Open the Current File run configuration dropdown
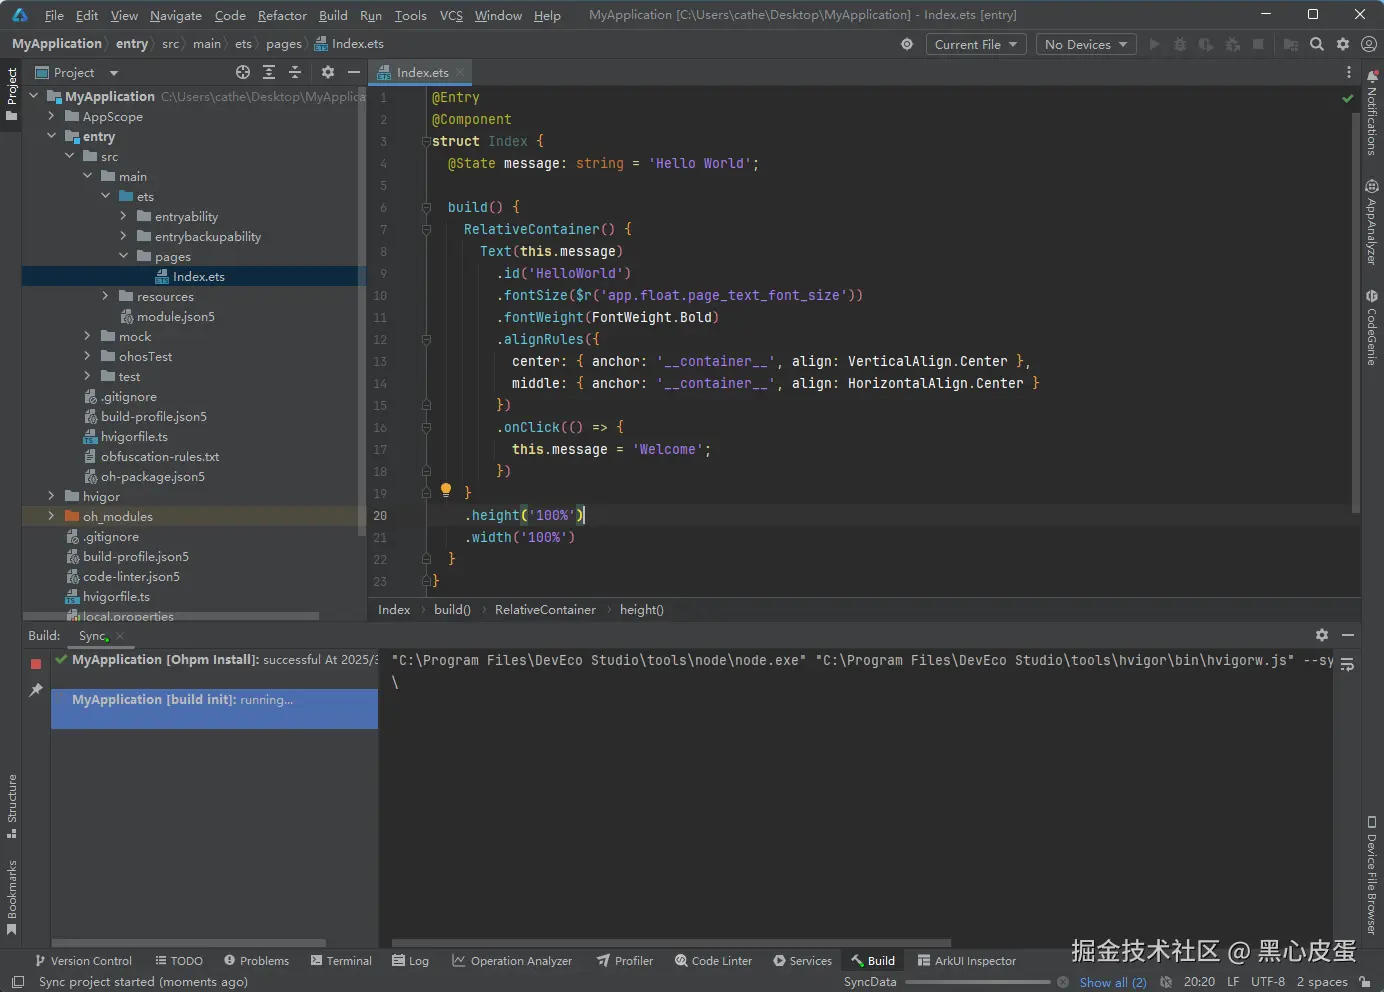Screen dimensions: 1384x992 (975, 44)
